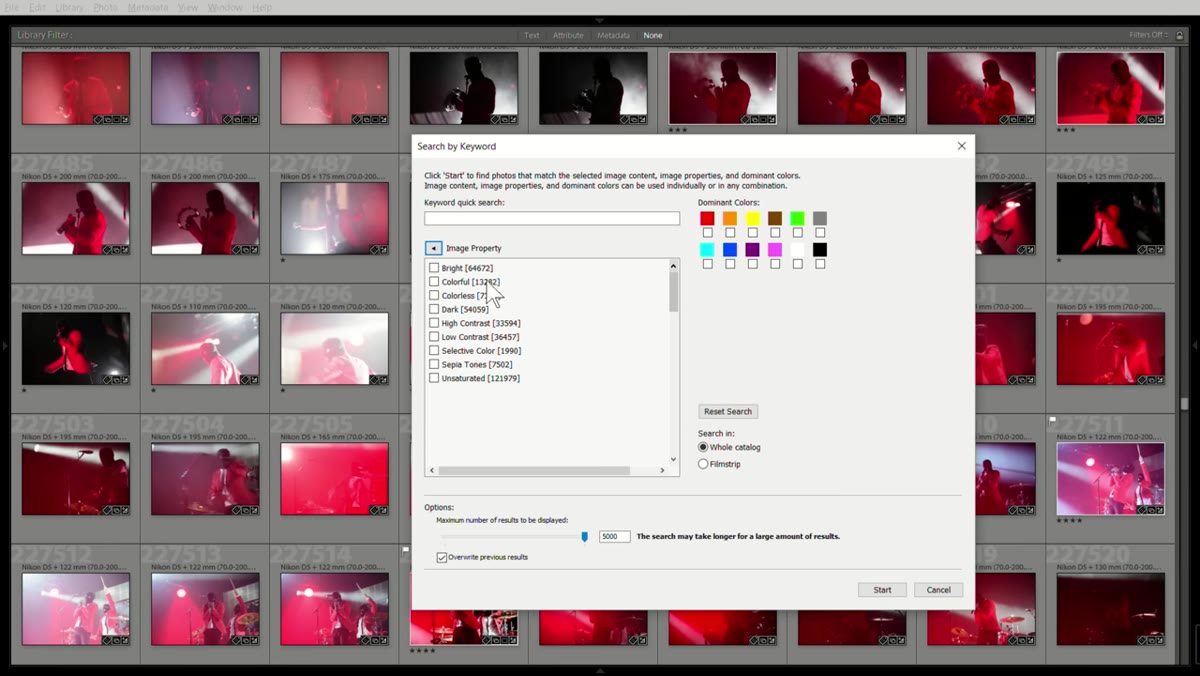
Task: Select thumbnail under number 227485 in grid
Action: coord(76,218)
